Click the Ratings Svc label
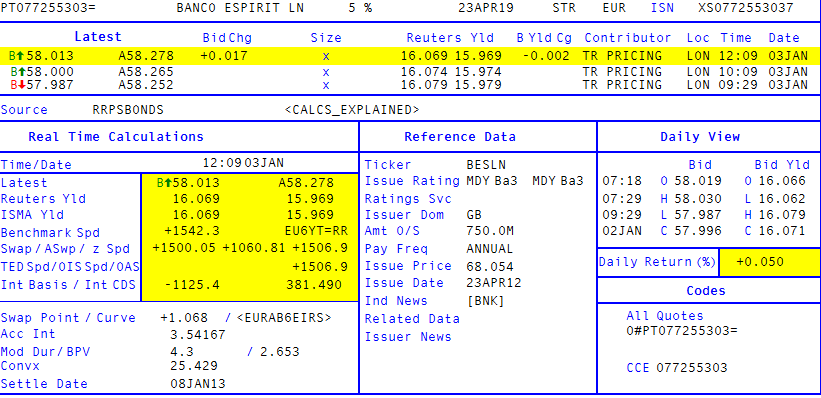The image size is (821, 398). coord(408,199)
